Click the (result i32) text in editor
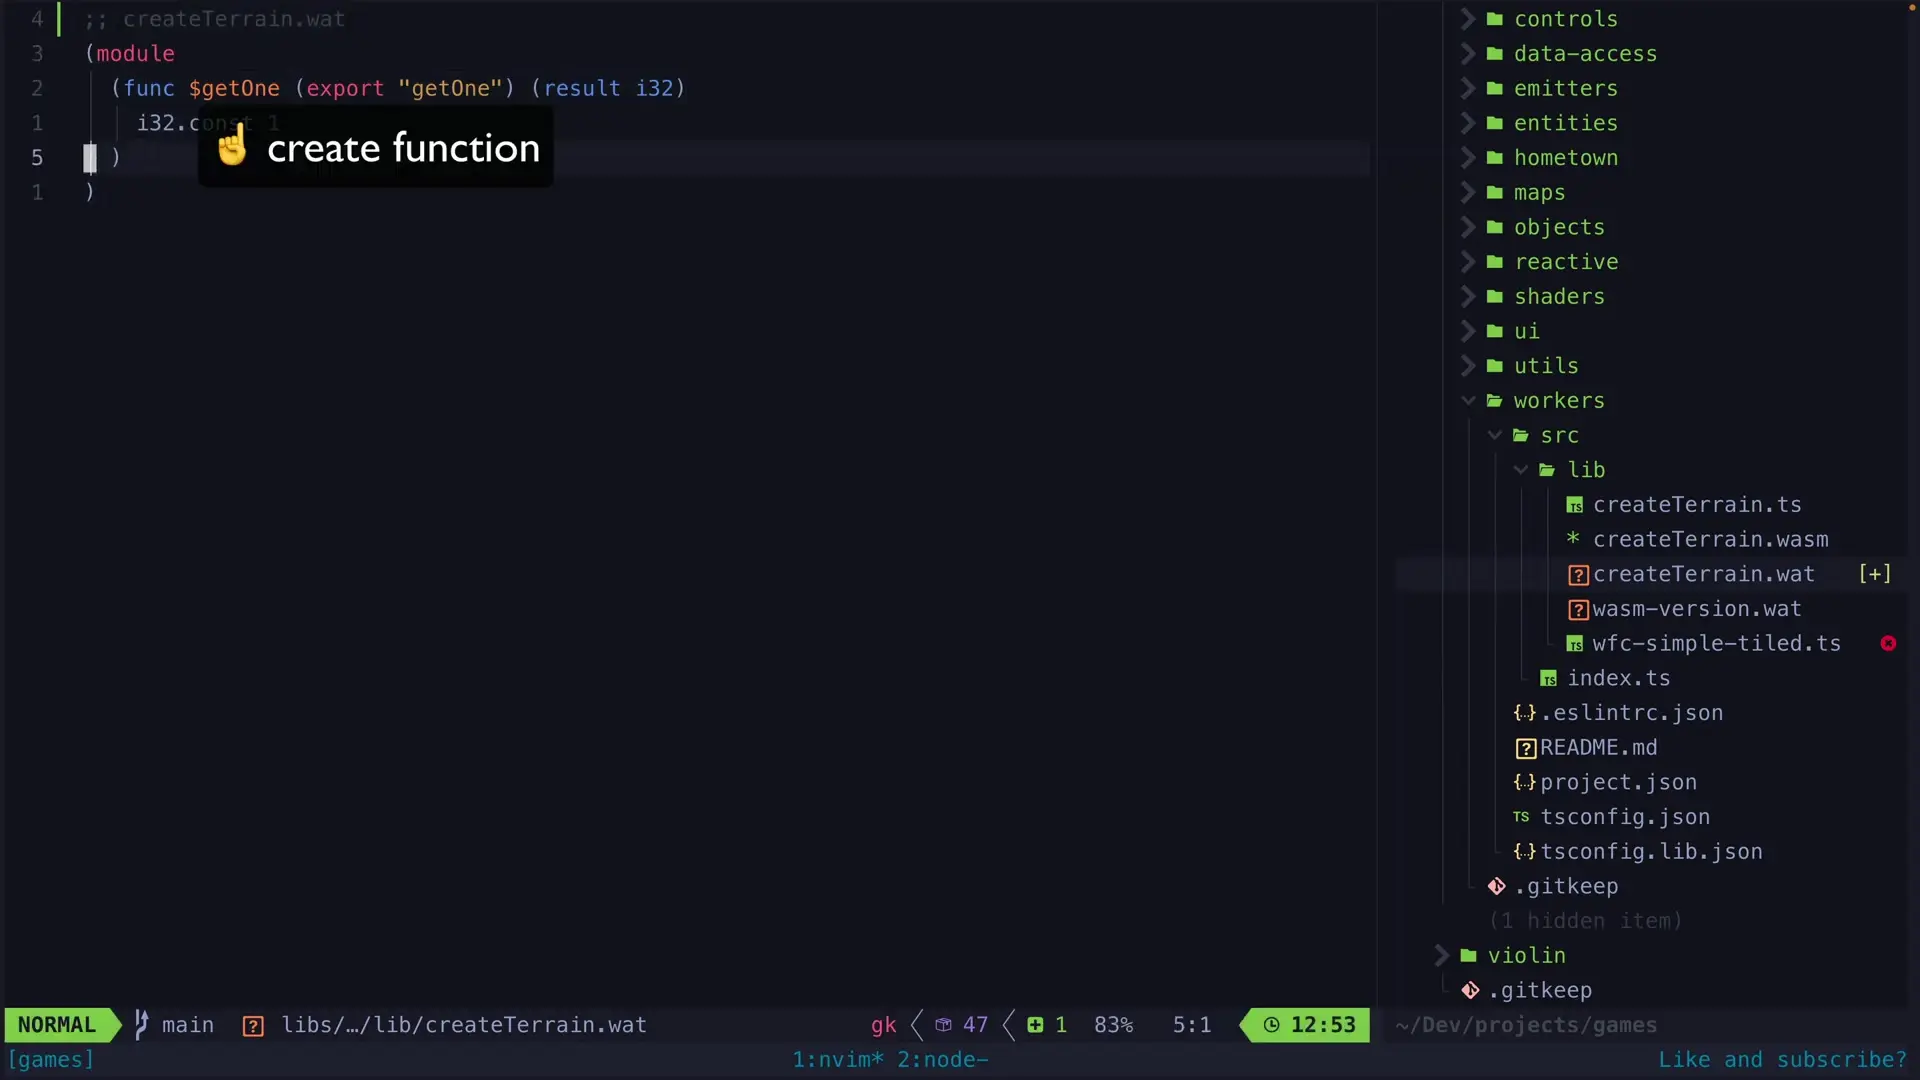Screen dimensions: 1920x1080 (608, 88)
